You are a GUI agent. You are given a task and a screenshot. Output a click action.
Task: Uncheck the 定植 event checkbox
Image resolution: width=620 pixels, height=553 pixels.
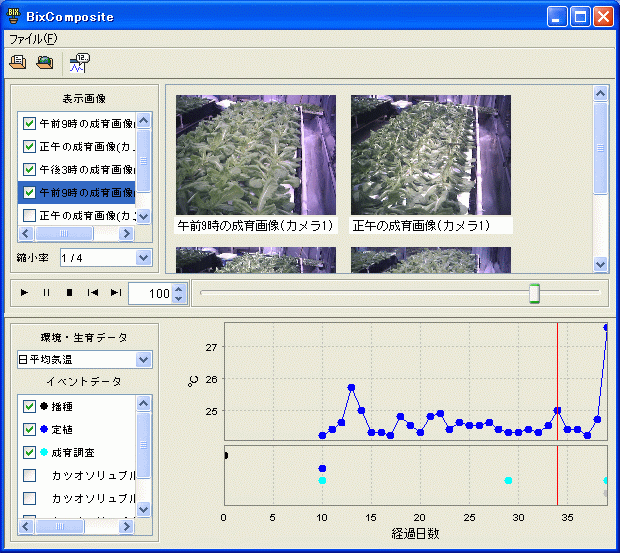pyautogui.click(x=29, y=429)
